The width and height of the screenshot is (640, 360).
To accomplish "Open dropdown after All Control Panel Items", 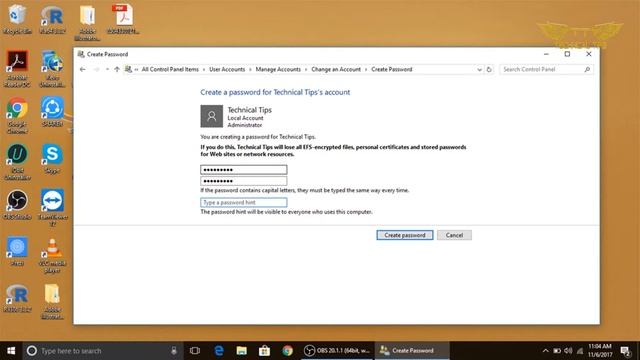I will [204, 69].
